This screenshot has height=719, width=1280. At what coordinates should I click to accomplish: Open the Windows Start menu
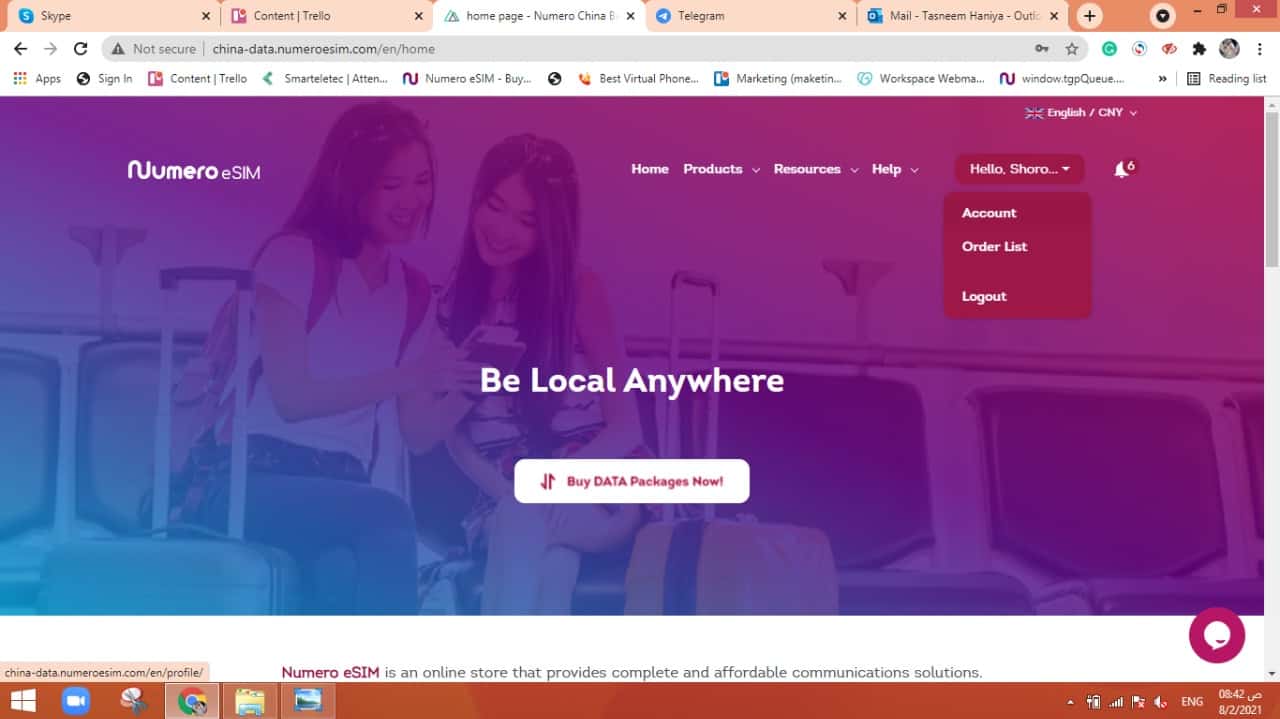coord(22,701)
